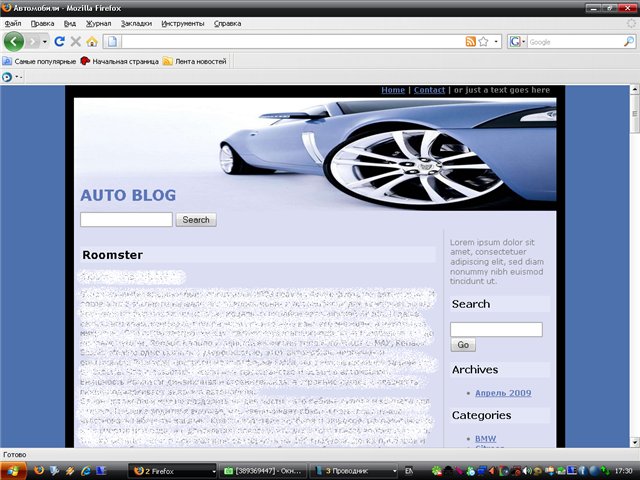This screenshot has width=640, height=480.
Task: Bookmark this page with the star icon
Action: (483, 41)
